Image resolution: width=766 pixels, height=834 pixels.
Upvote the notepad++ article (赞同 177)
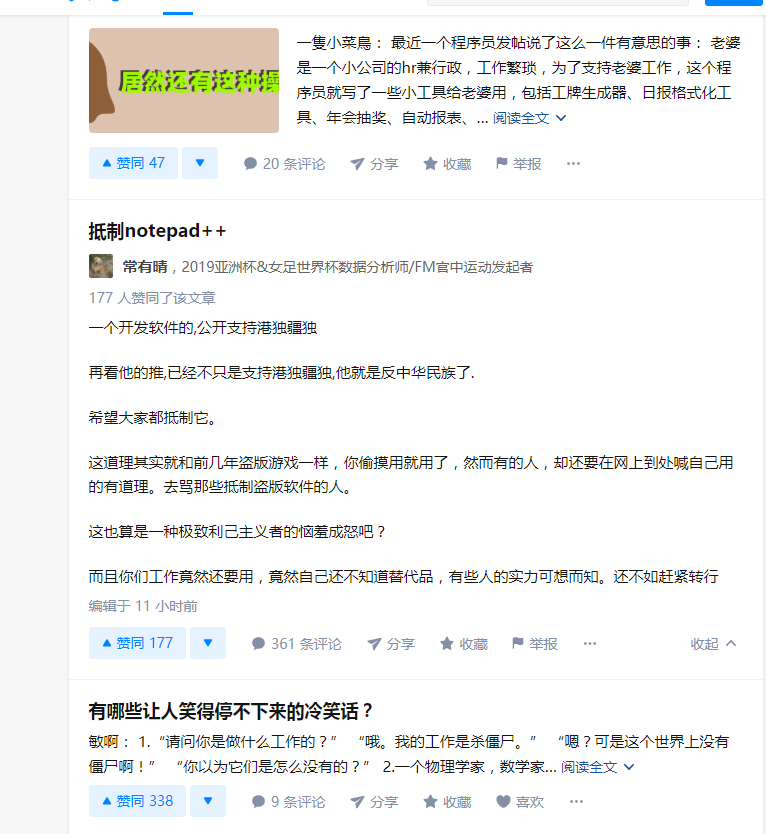[137, 643]
